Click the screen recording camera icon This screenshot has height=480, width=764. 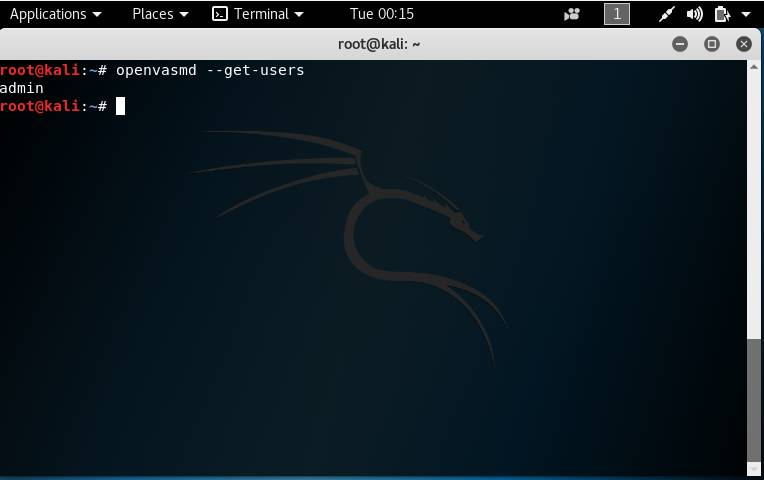click(x=572, y=15)
